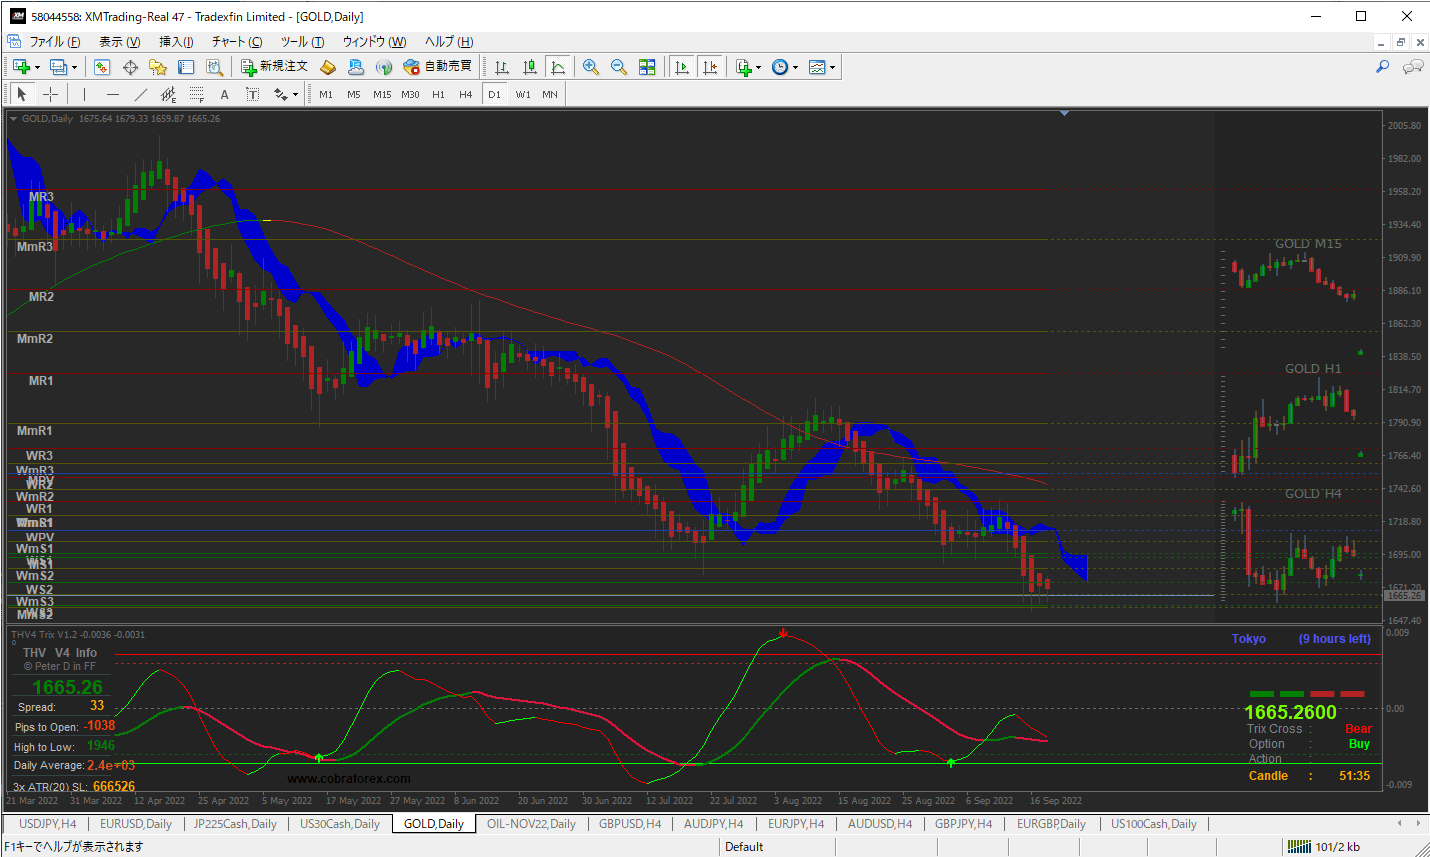Screen dimensions: 1430x857
Task: Switch to the GBPJPY,H4 chart tab
Action: 964,824
